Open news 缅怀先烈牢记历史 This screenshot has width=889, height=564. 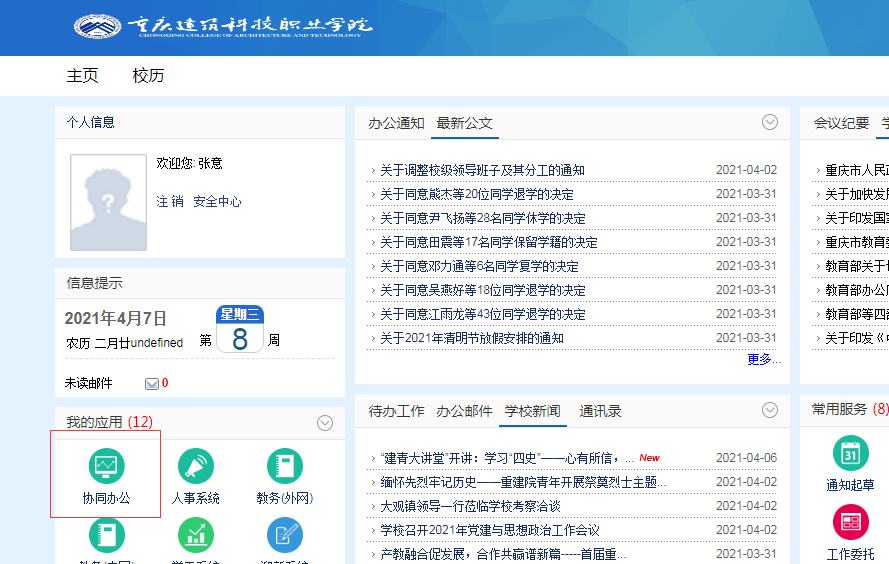point(523,482)
